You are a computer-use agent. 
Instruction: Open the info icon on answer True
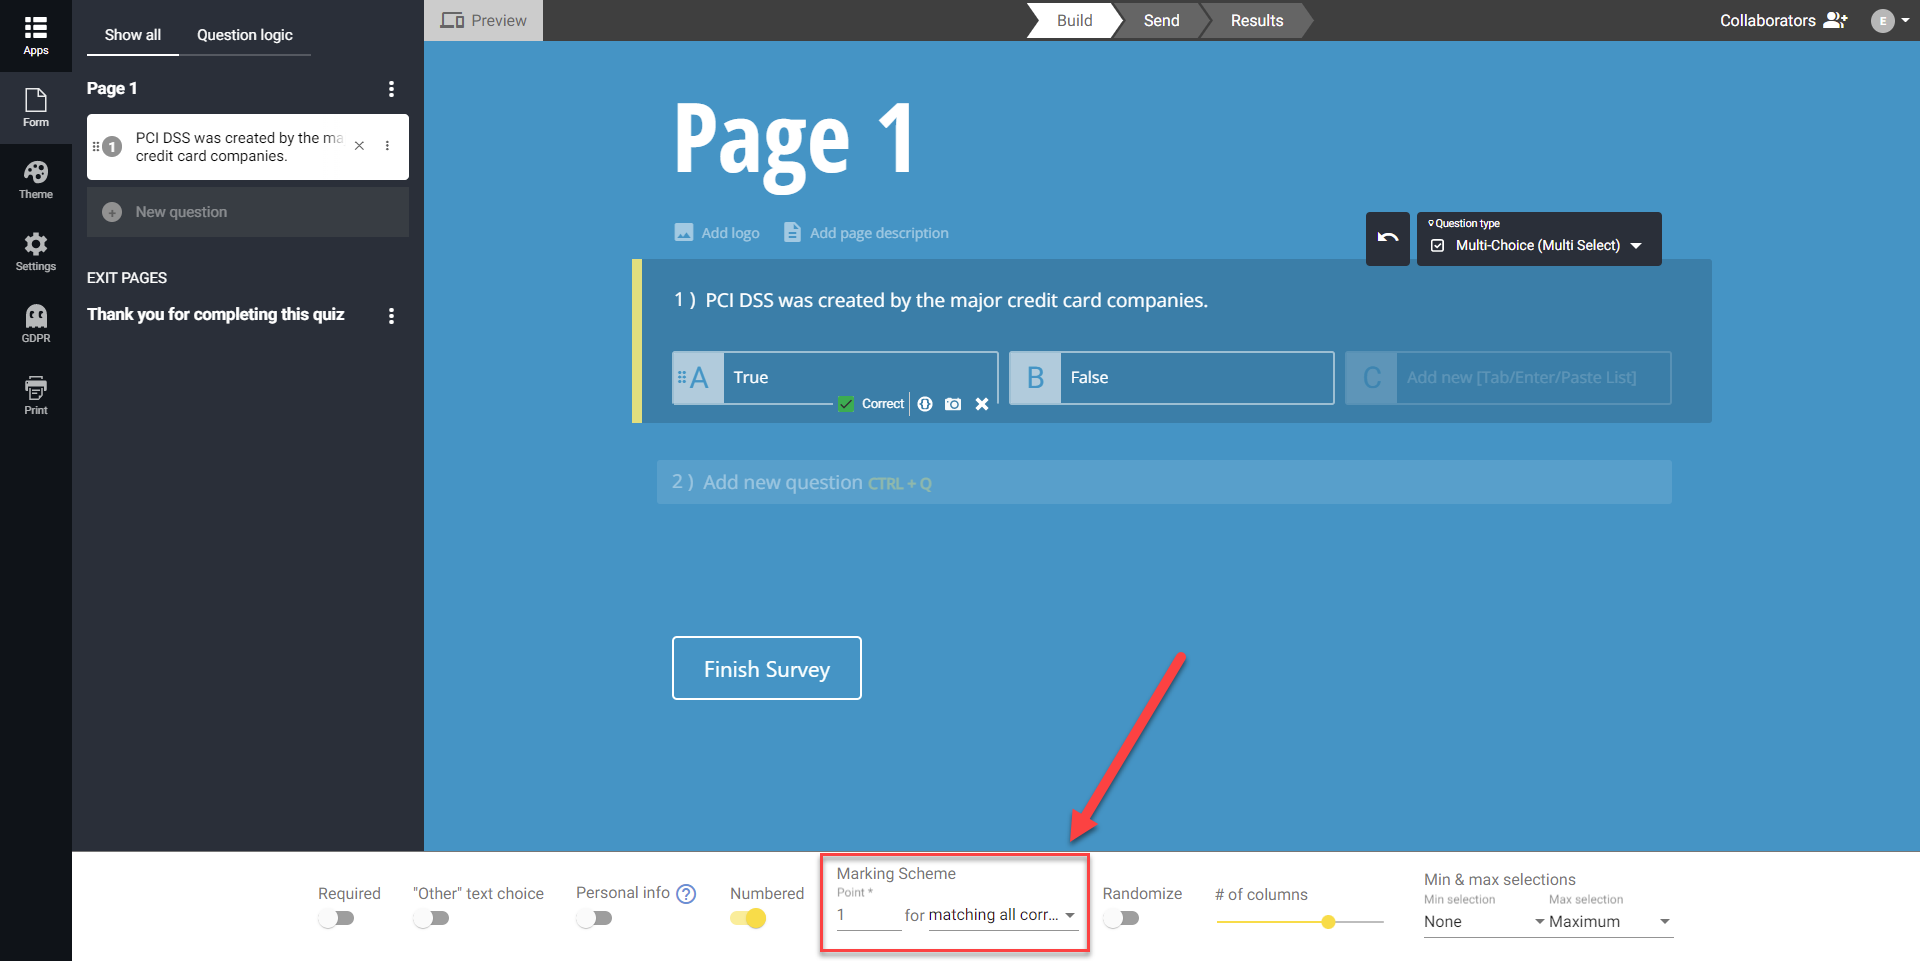coord(925,404)
